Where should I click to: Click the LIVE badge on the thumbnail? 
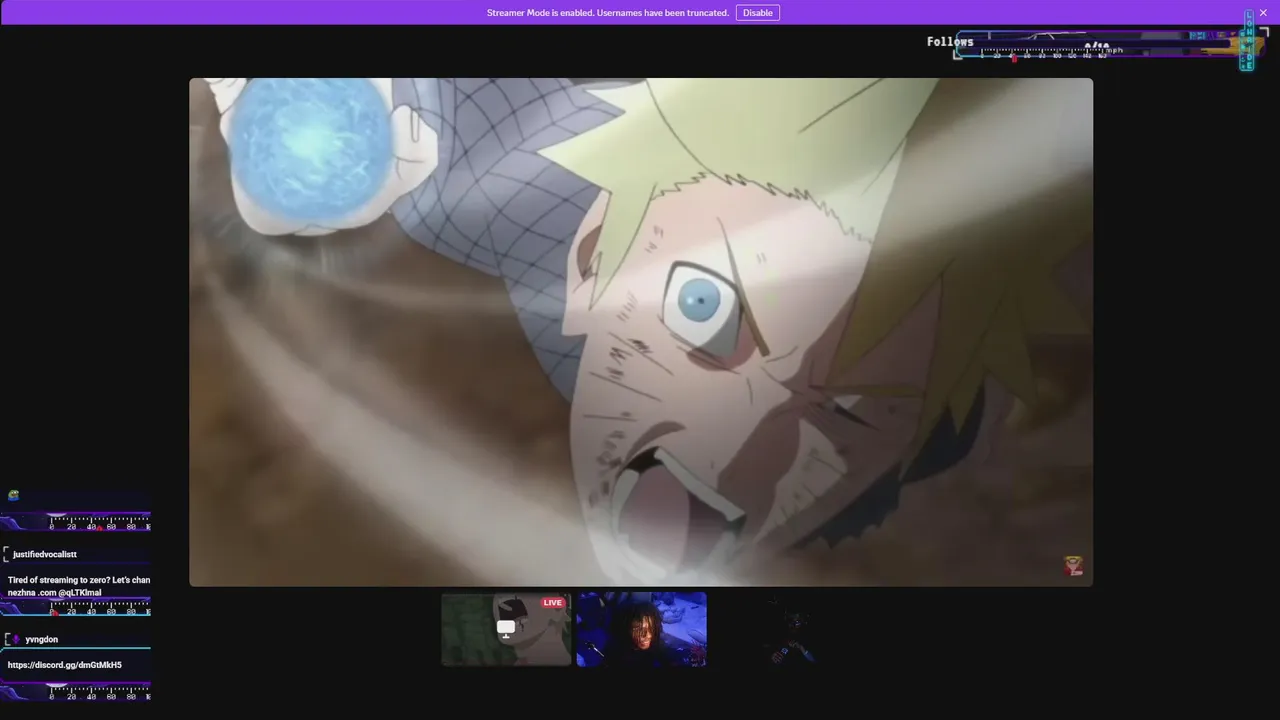click(553, 603)
